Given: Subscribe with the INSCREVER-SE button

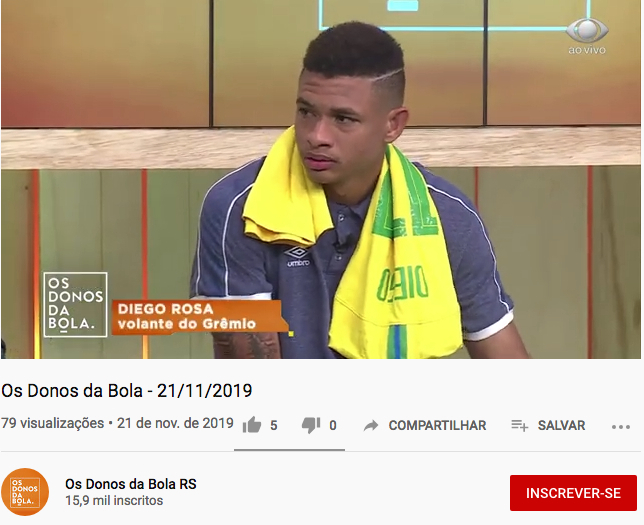Looking at the screenshot, I should point(573,493).
